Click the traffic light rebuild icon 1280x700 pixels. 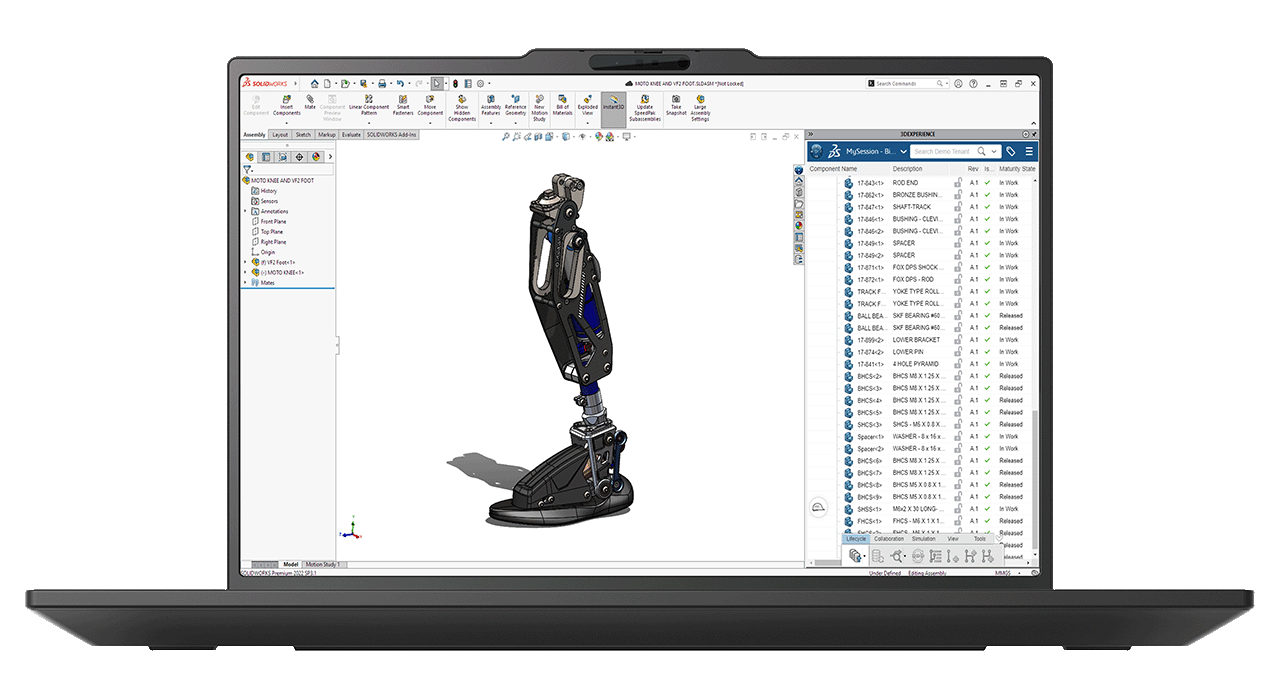tap(455, 84)
